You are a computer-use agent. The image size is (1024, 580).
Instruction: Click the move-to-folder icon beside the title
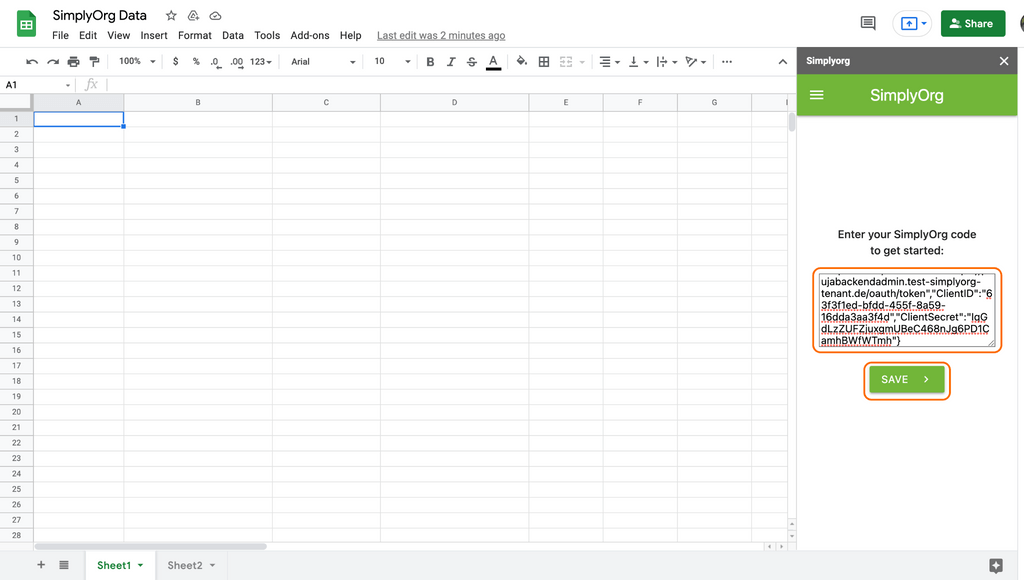[193, 16]
